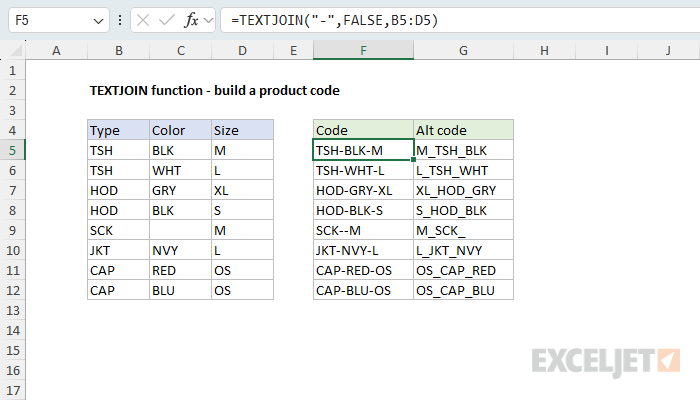Select column F header
The image size is (700, 400).
pos(363,50)
